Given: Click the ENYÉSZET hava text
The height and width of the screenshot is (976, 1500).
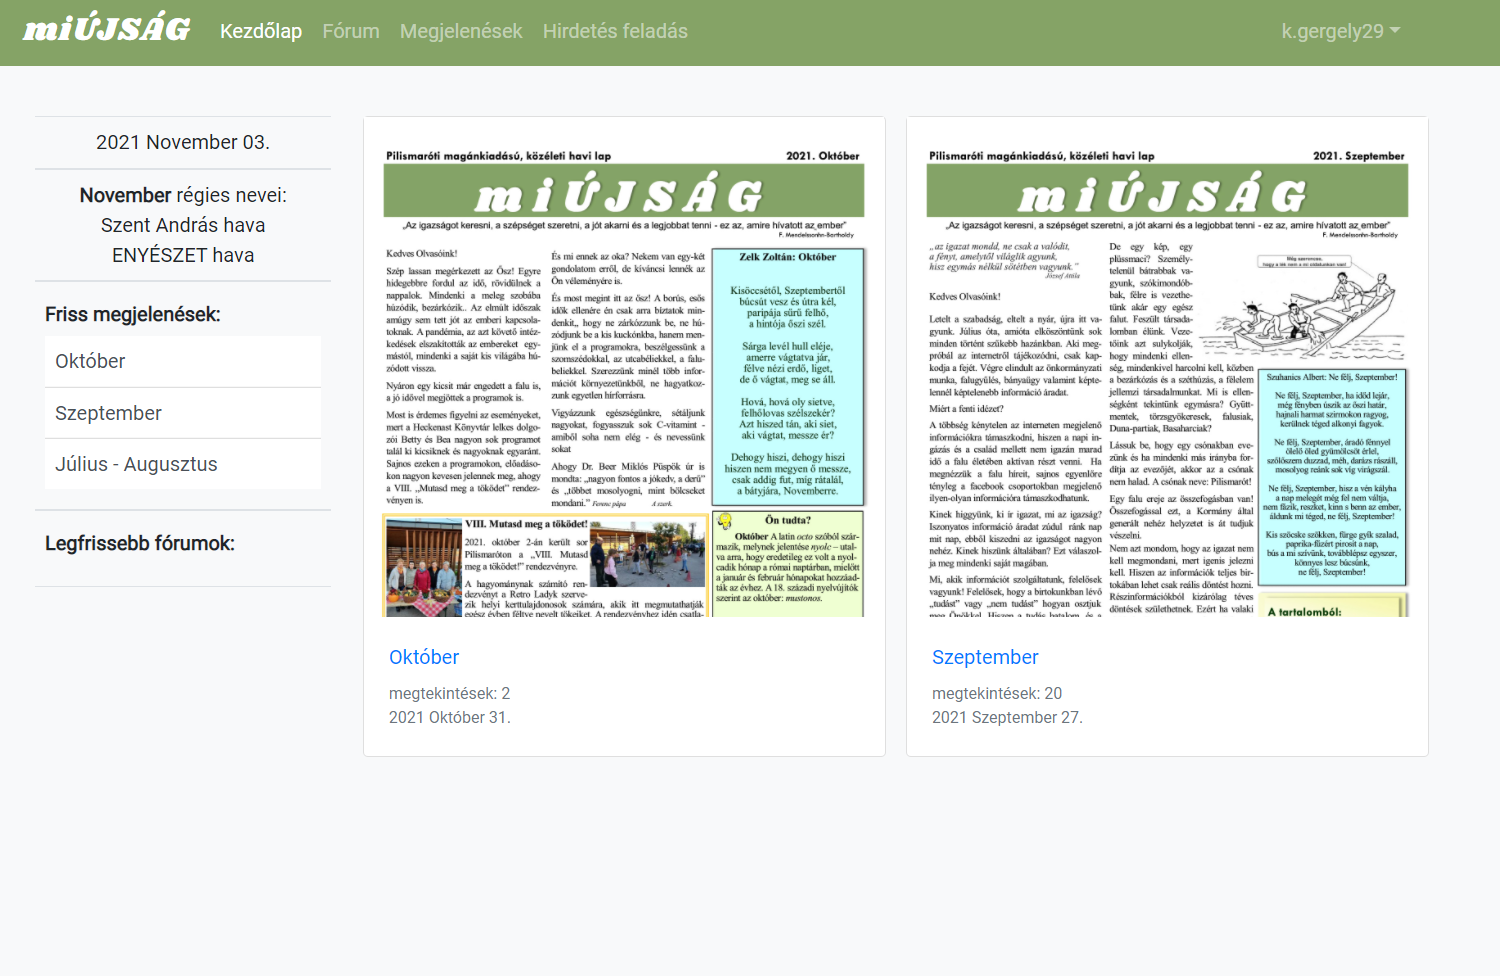Looking at the screenshot, I should [x=183, y=255].
